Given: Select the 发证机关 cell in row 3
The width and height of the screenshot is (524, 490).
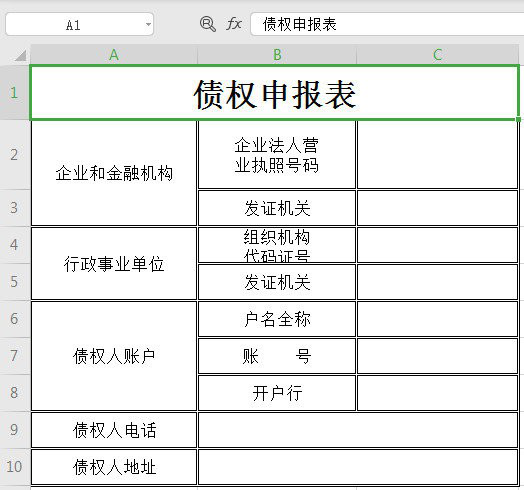Looking at the screenshot, I should pyautogui.click(x=277, y=208).
